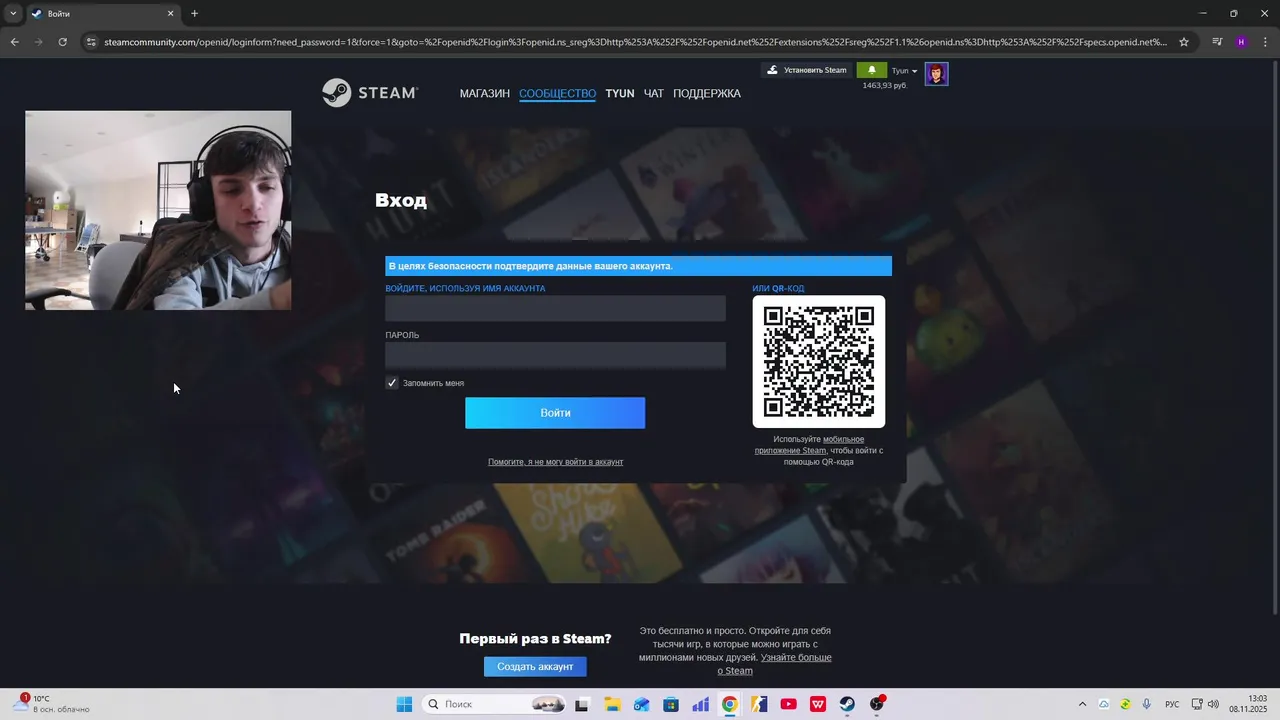Open the Chrome profile H avatar
Image resolution: width=1280 pixels, height=720 pixels.
1241,42
